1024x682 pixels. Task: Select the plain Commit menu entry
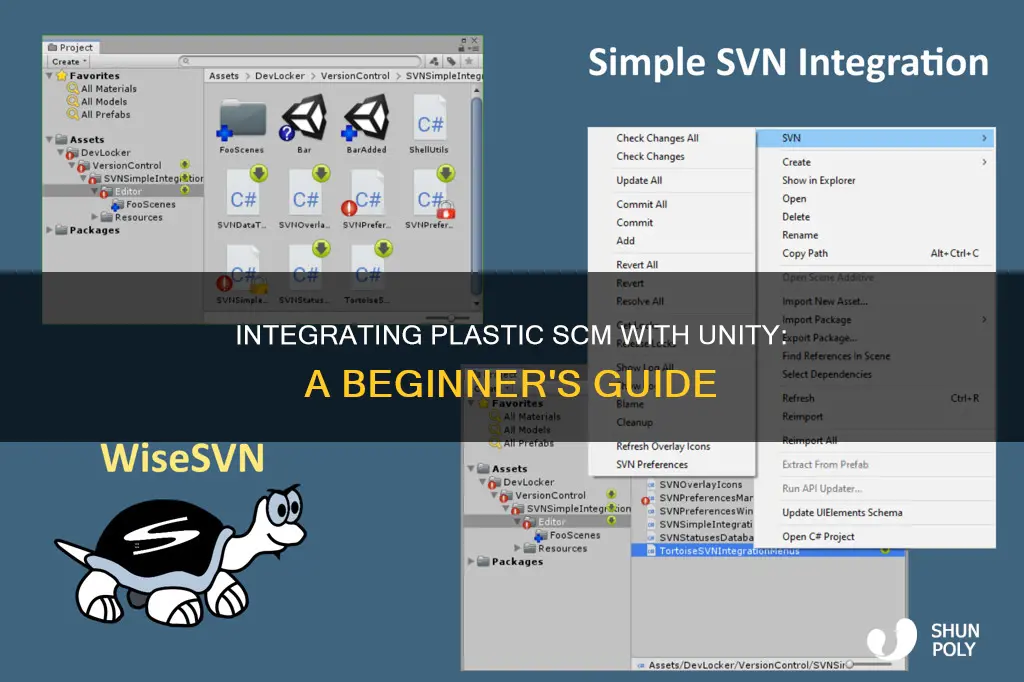tap(634, 223)
